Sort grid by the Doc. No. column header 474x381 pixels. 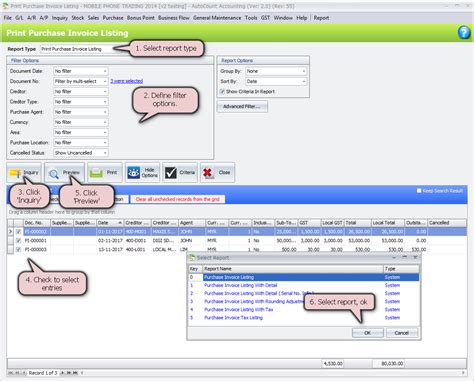(37, 223)
